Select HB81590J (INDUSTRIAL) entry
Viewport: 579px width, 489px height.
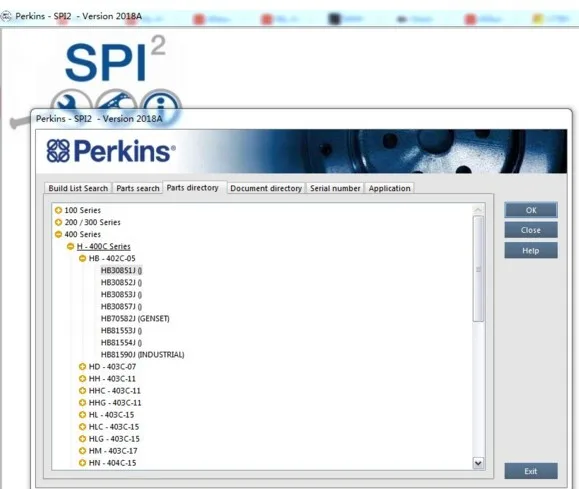point(143,355)
